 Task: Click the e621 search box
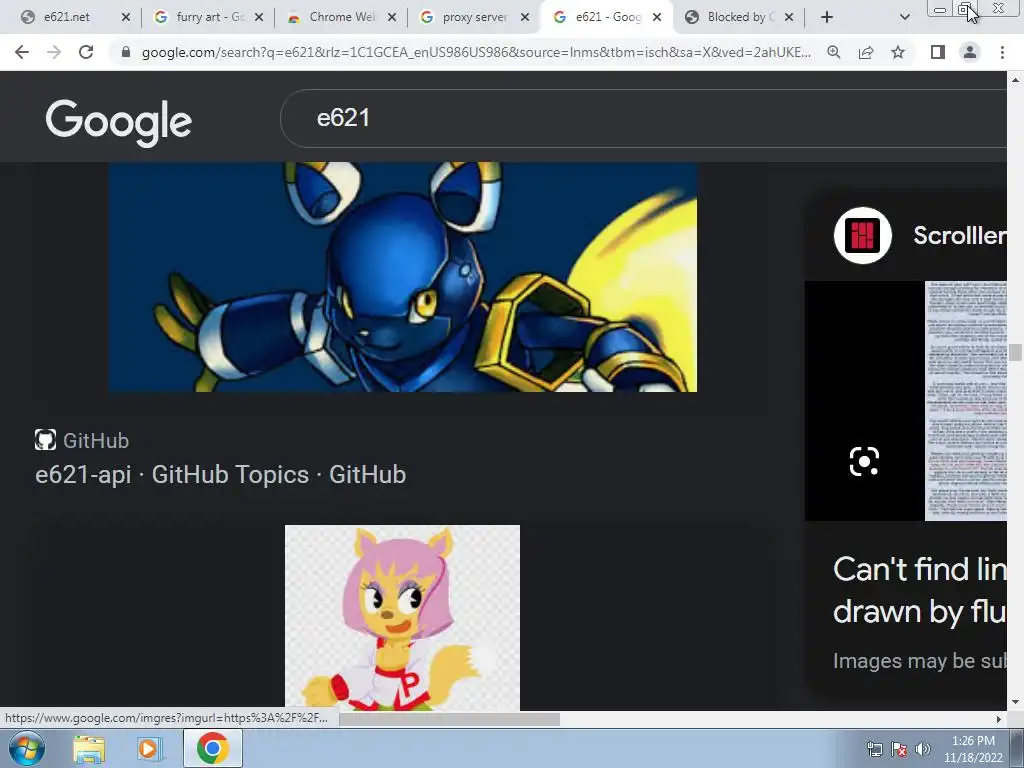643,118
